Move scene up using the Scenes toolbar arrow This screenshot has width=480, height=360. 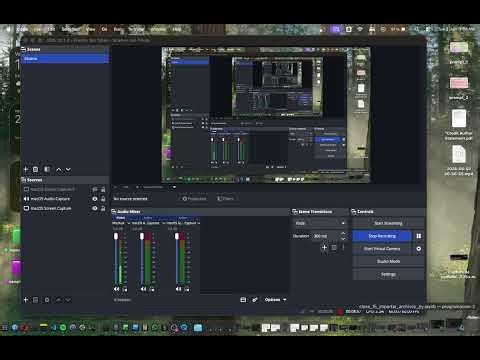click(x=59, y=169)
